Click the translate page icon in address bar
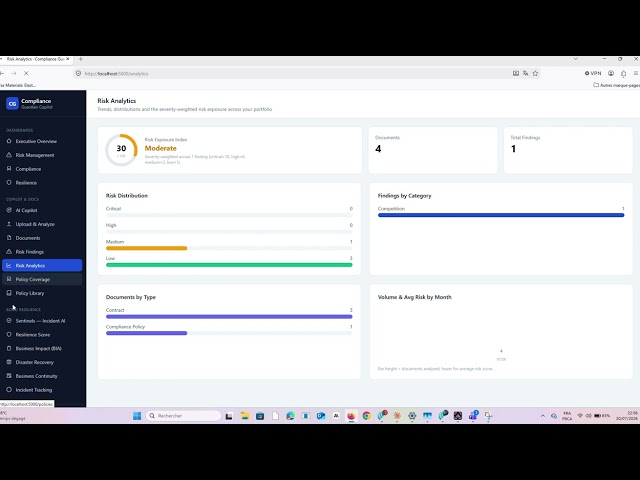The width and height of the screenshot is (640, 480). click(x=526, y=73)
